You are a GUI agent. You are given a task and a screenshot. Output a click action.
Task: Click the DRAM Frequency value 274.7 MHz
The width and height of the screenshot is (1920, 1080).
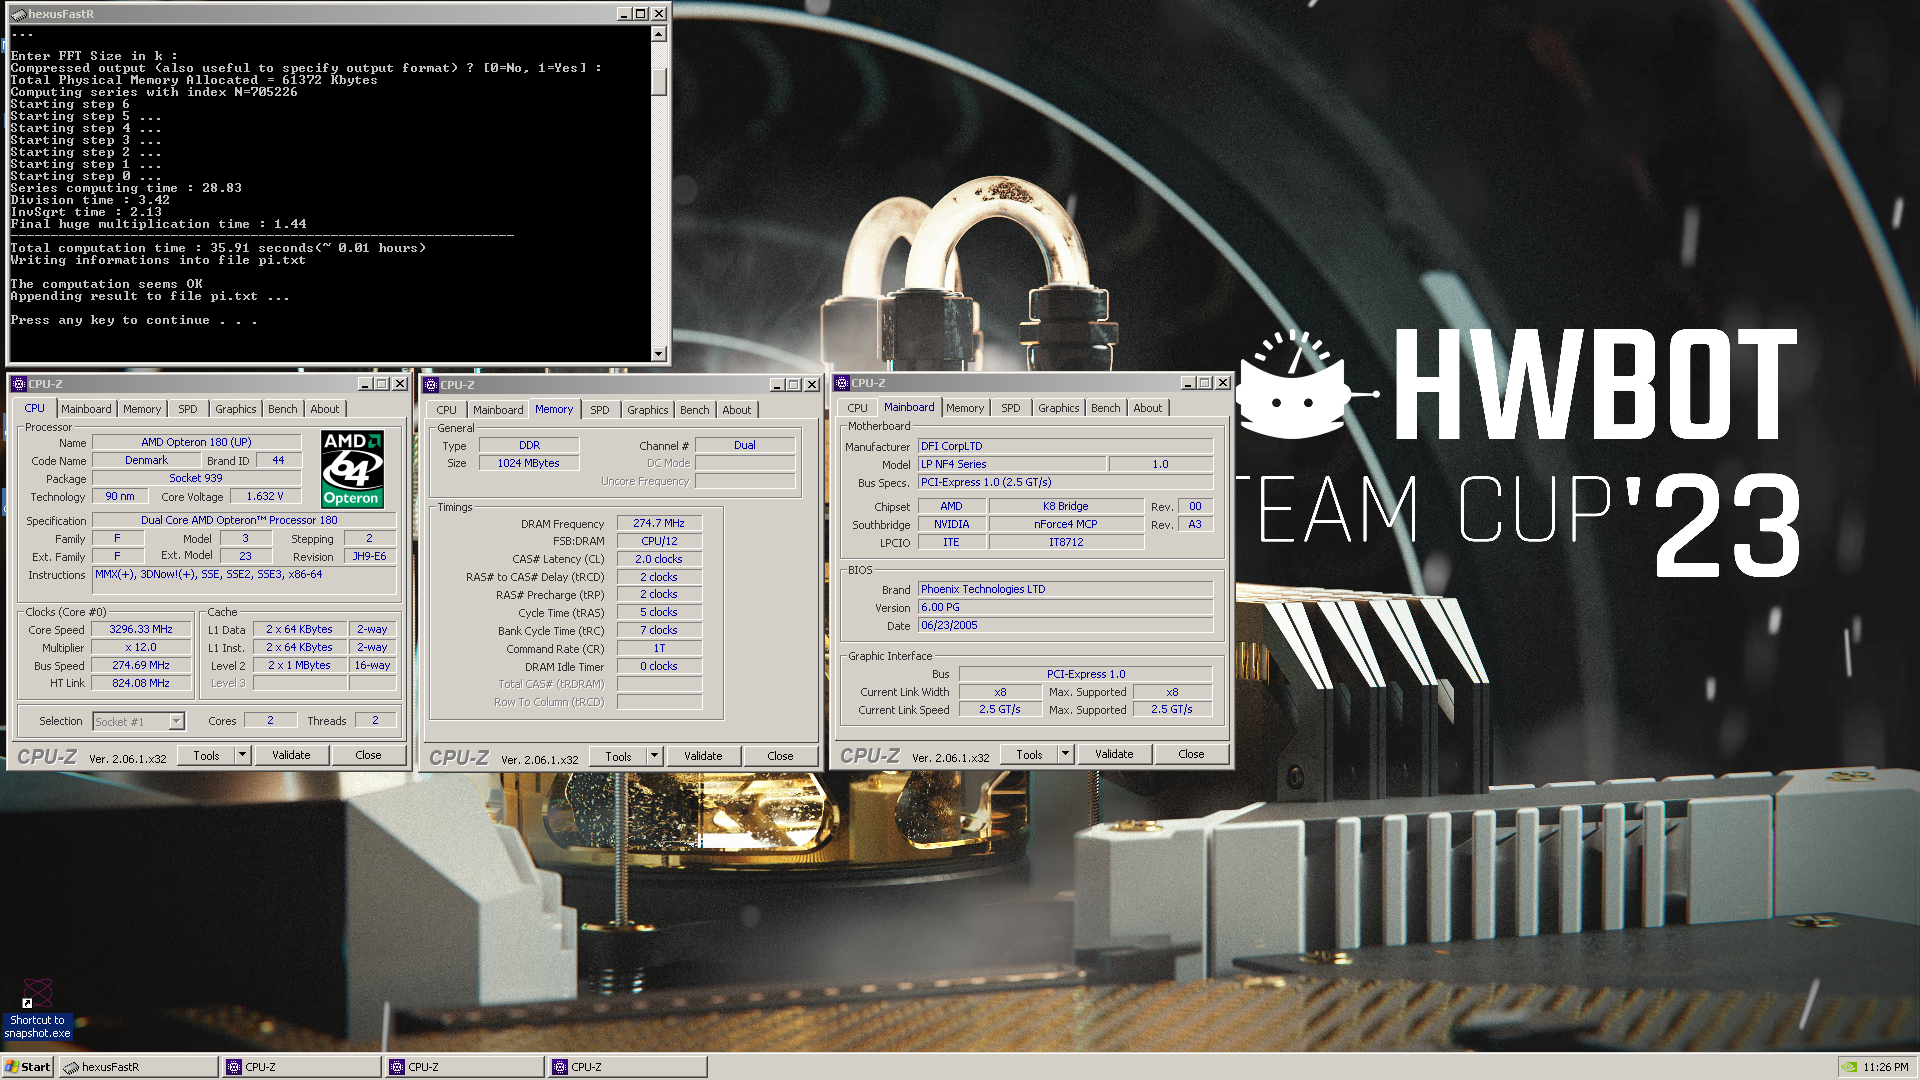pyautogui.click(x=659, y=524)
